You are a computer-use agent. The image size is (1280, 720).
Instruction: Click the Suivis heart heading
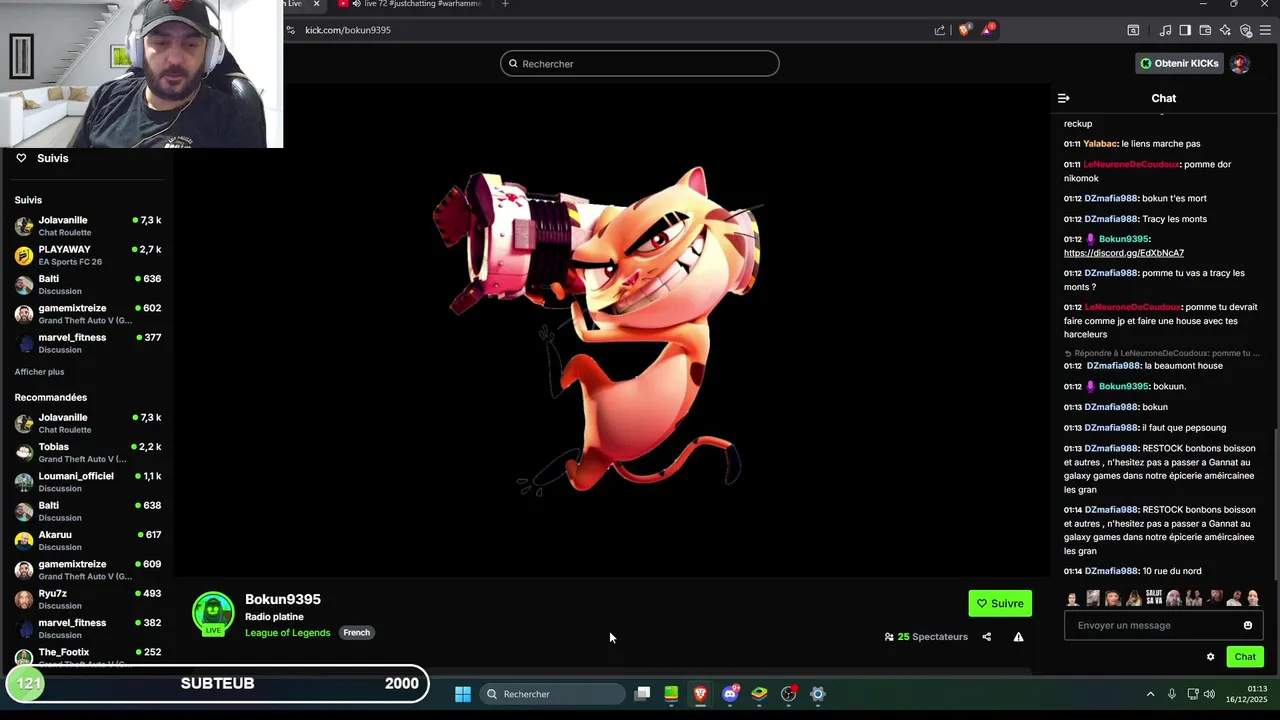click(x=42, y=158)
